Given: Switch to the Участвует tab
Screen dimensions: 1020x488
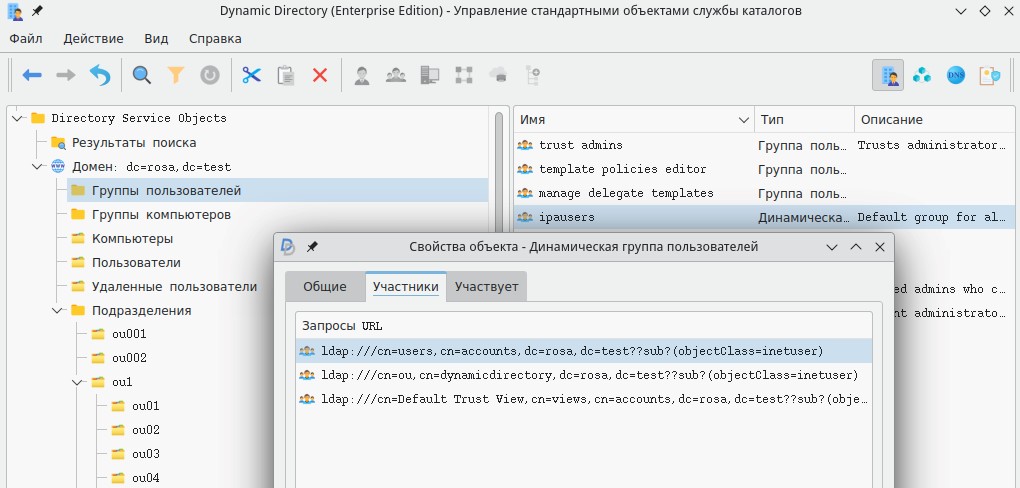Looking at the screenshot, I should 486,287.
